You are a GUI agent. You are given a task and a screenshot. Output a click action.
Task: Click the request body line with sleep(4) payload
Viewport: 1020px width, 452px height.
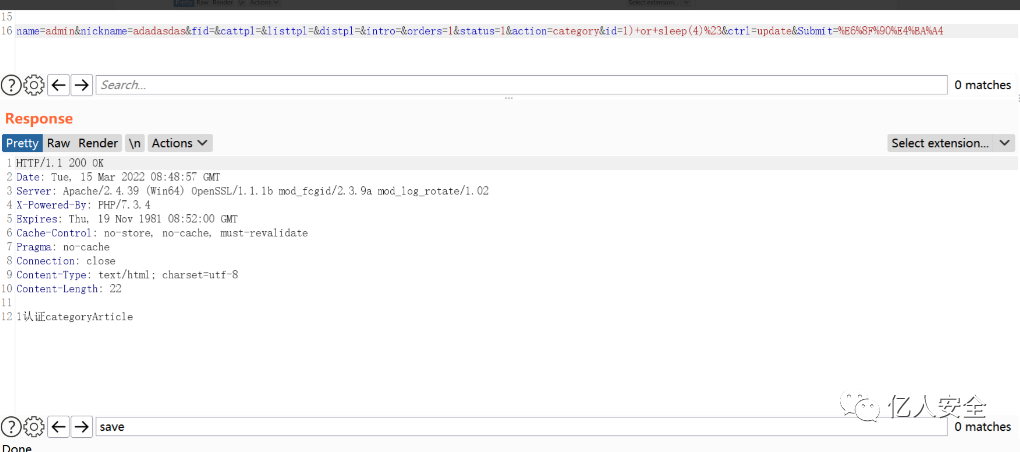[479, 31]
